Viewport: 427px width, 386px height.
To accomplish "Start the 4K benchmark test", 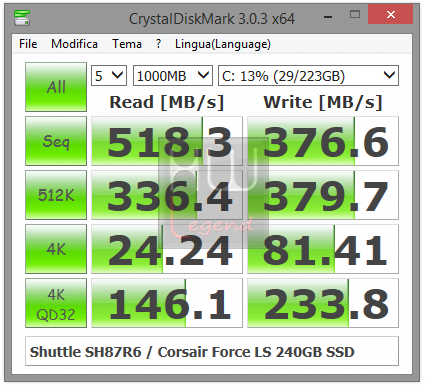I will (56, 249).
